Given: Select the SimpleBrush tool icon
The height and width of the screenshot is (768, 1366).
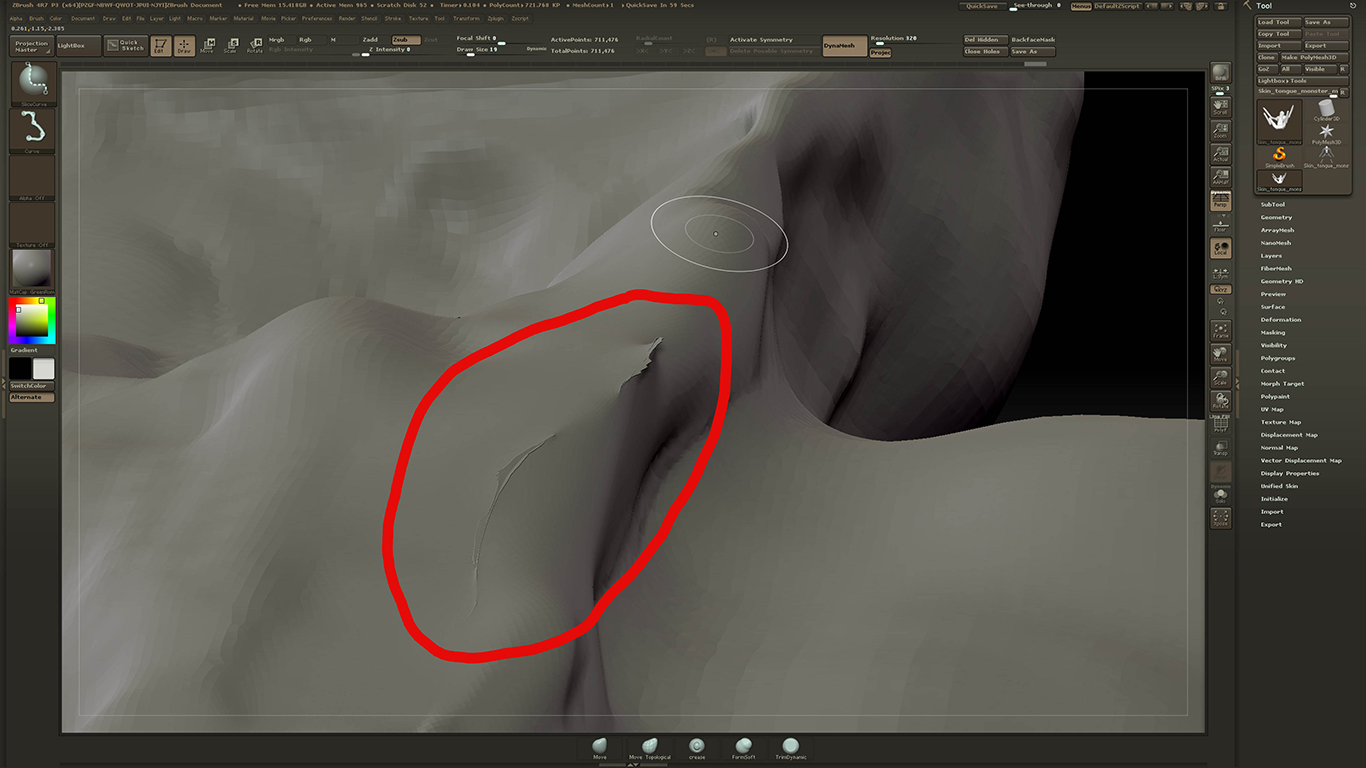Looking at the screenshot, I should pyautogui.click(x=1279, y=155).
